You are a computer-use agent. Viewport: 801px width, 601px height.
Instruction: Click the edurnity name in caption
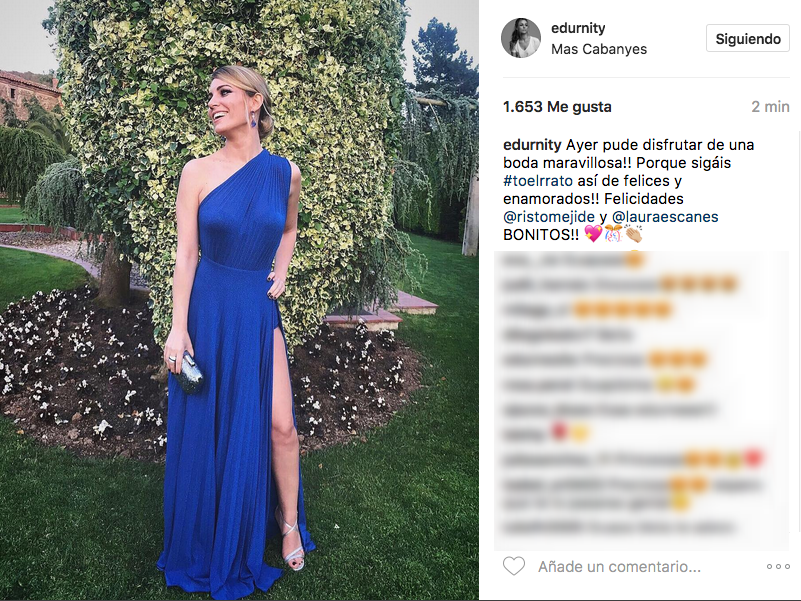(532, 145)
